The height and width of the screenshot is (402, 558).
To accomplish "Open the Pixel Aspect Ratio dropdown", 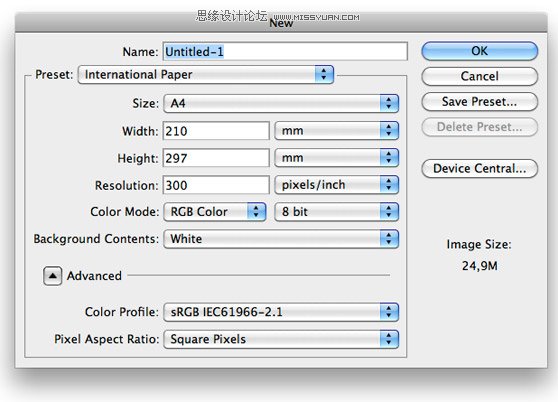I will 281,339.
